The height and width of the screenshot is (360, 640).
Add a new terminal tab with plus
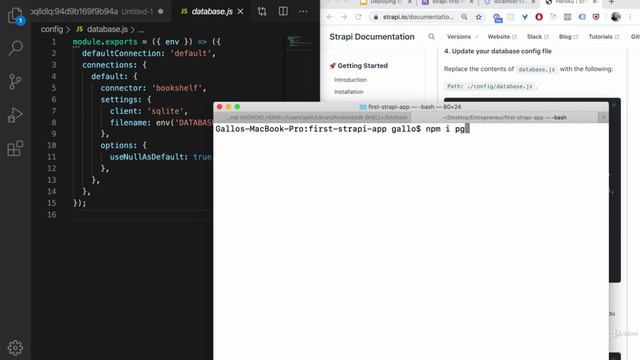[603, 118]
